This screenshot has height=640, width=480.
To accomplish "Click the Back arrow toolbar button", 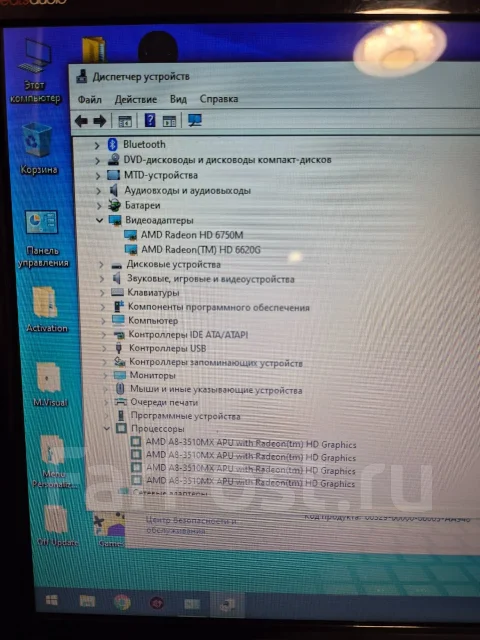I will (x=82, y=121).
